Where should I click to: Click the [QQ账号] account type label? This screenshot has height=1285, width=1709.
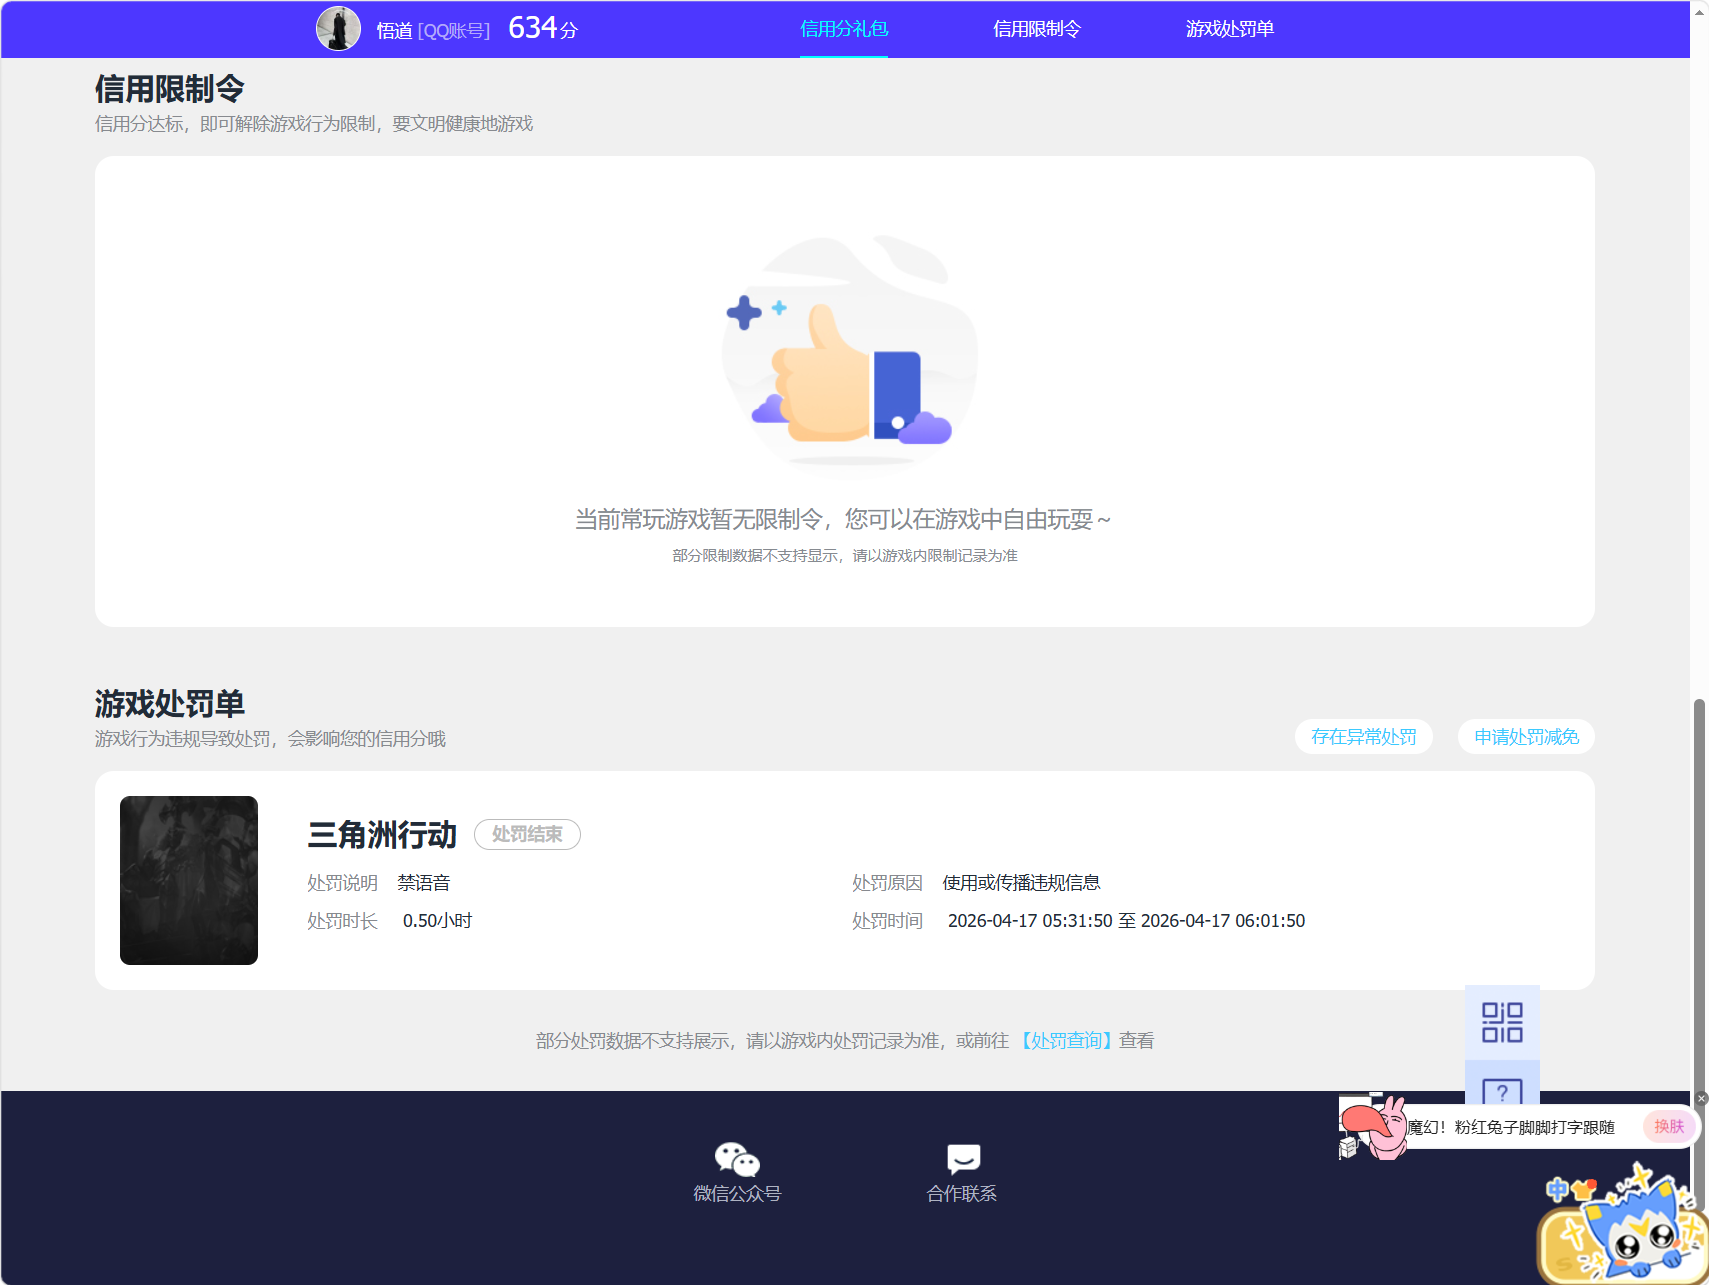pos(454,31)
